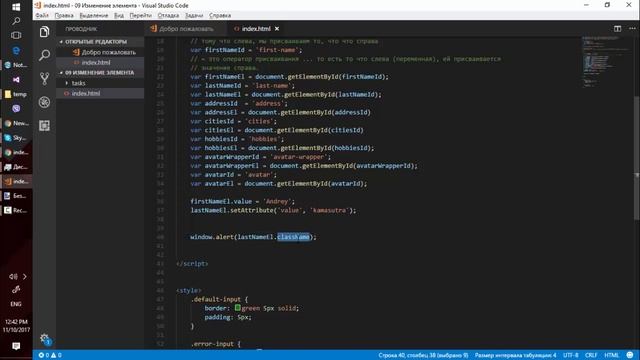The height and width of the screenshot is (360, 640).
Task: Change line ending sequence CRLF
Action: (x=591, y=355)
